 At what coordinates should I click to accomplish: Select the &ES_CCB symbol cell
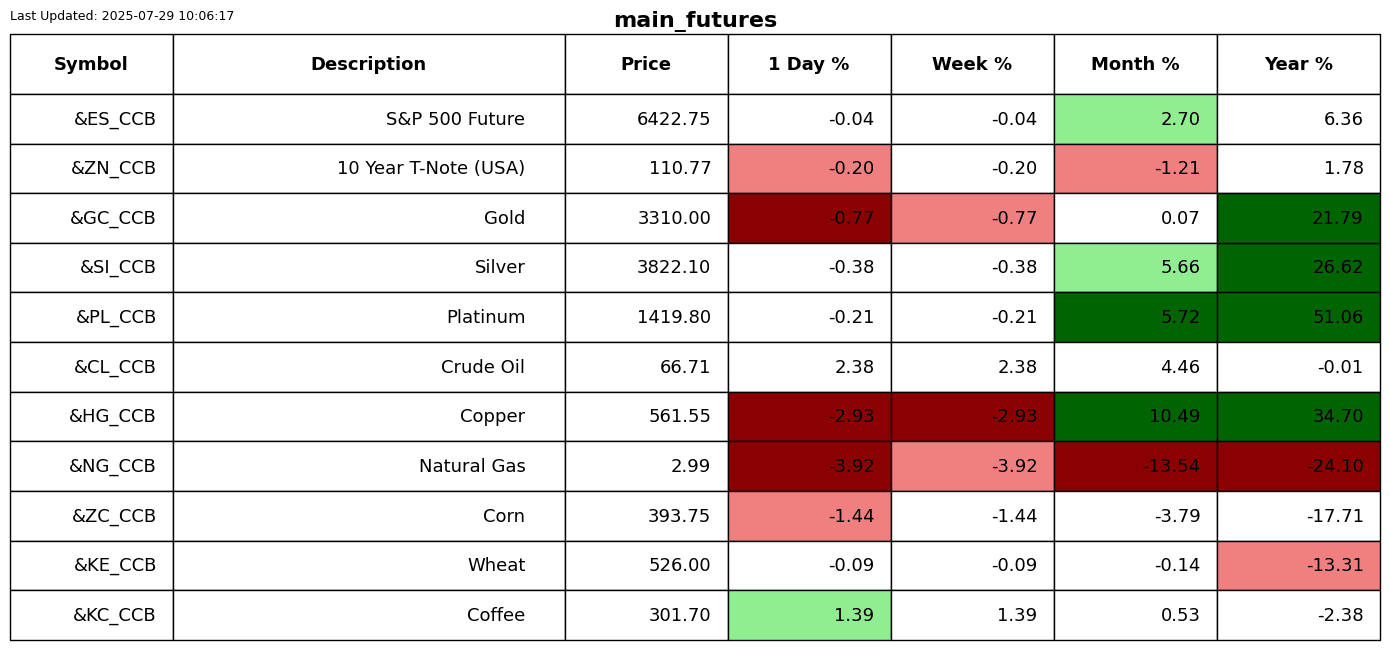(x=91, y=119)
